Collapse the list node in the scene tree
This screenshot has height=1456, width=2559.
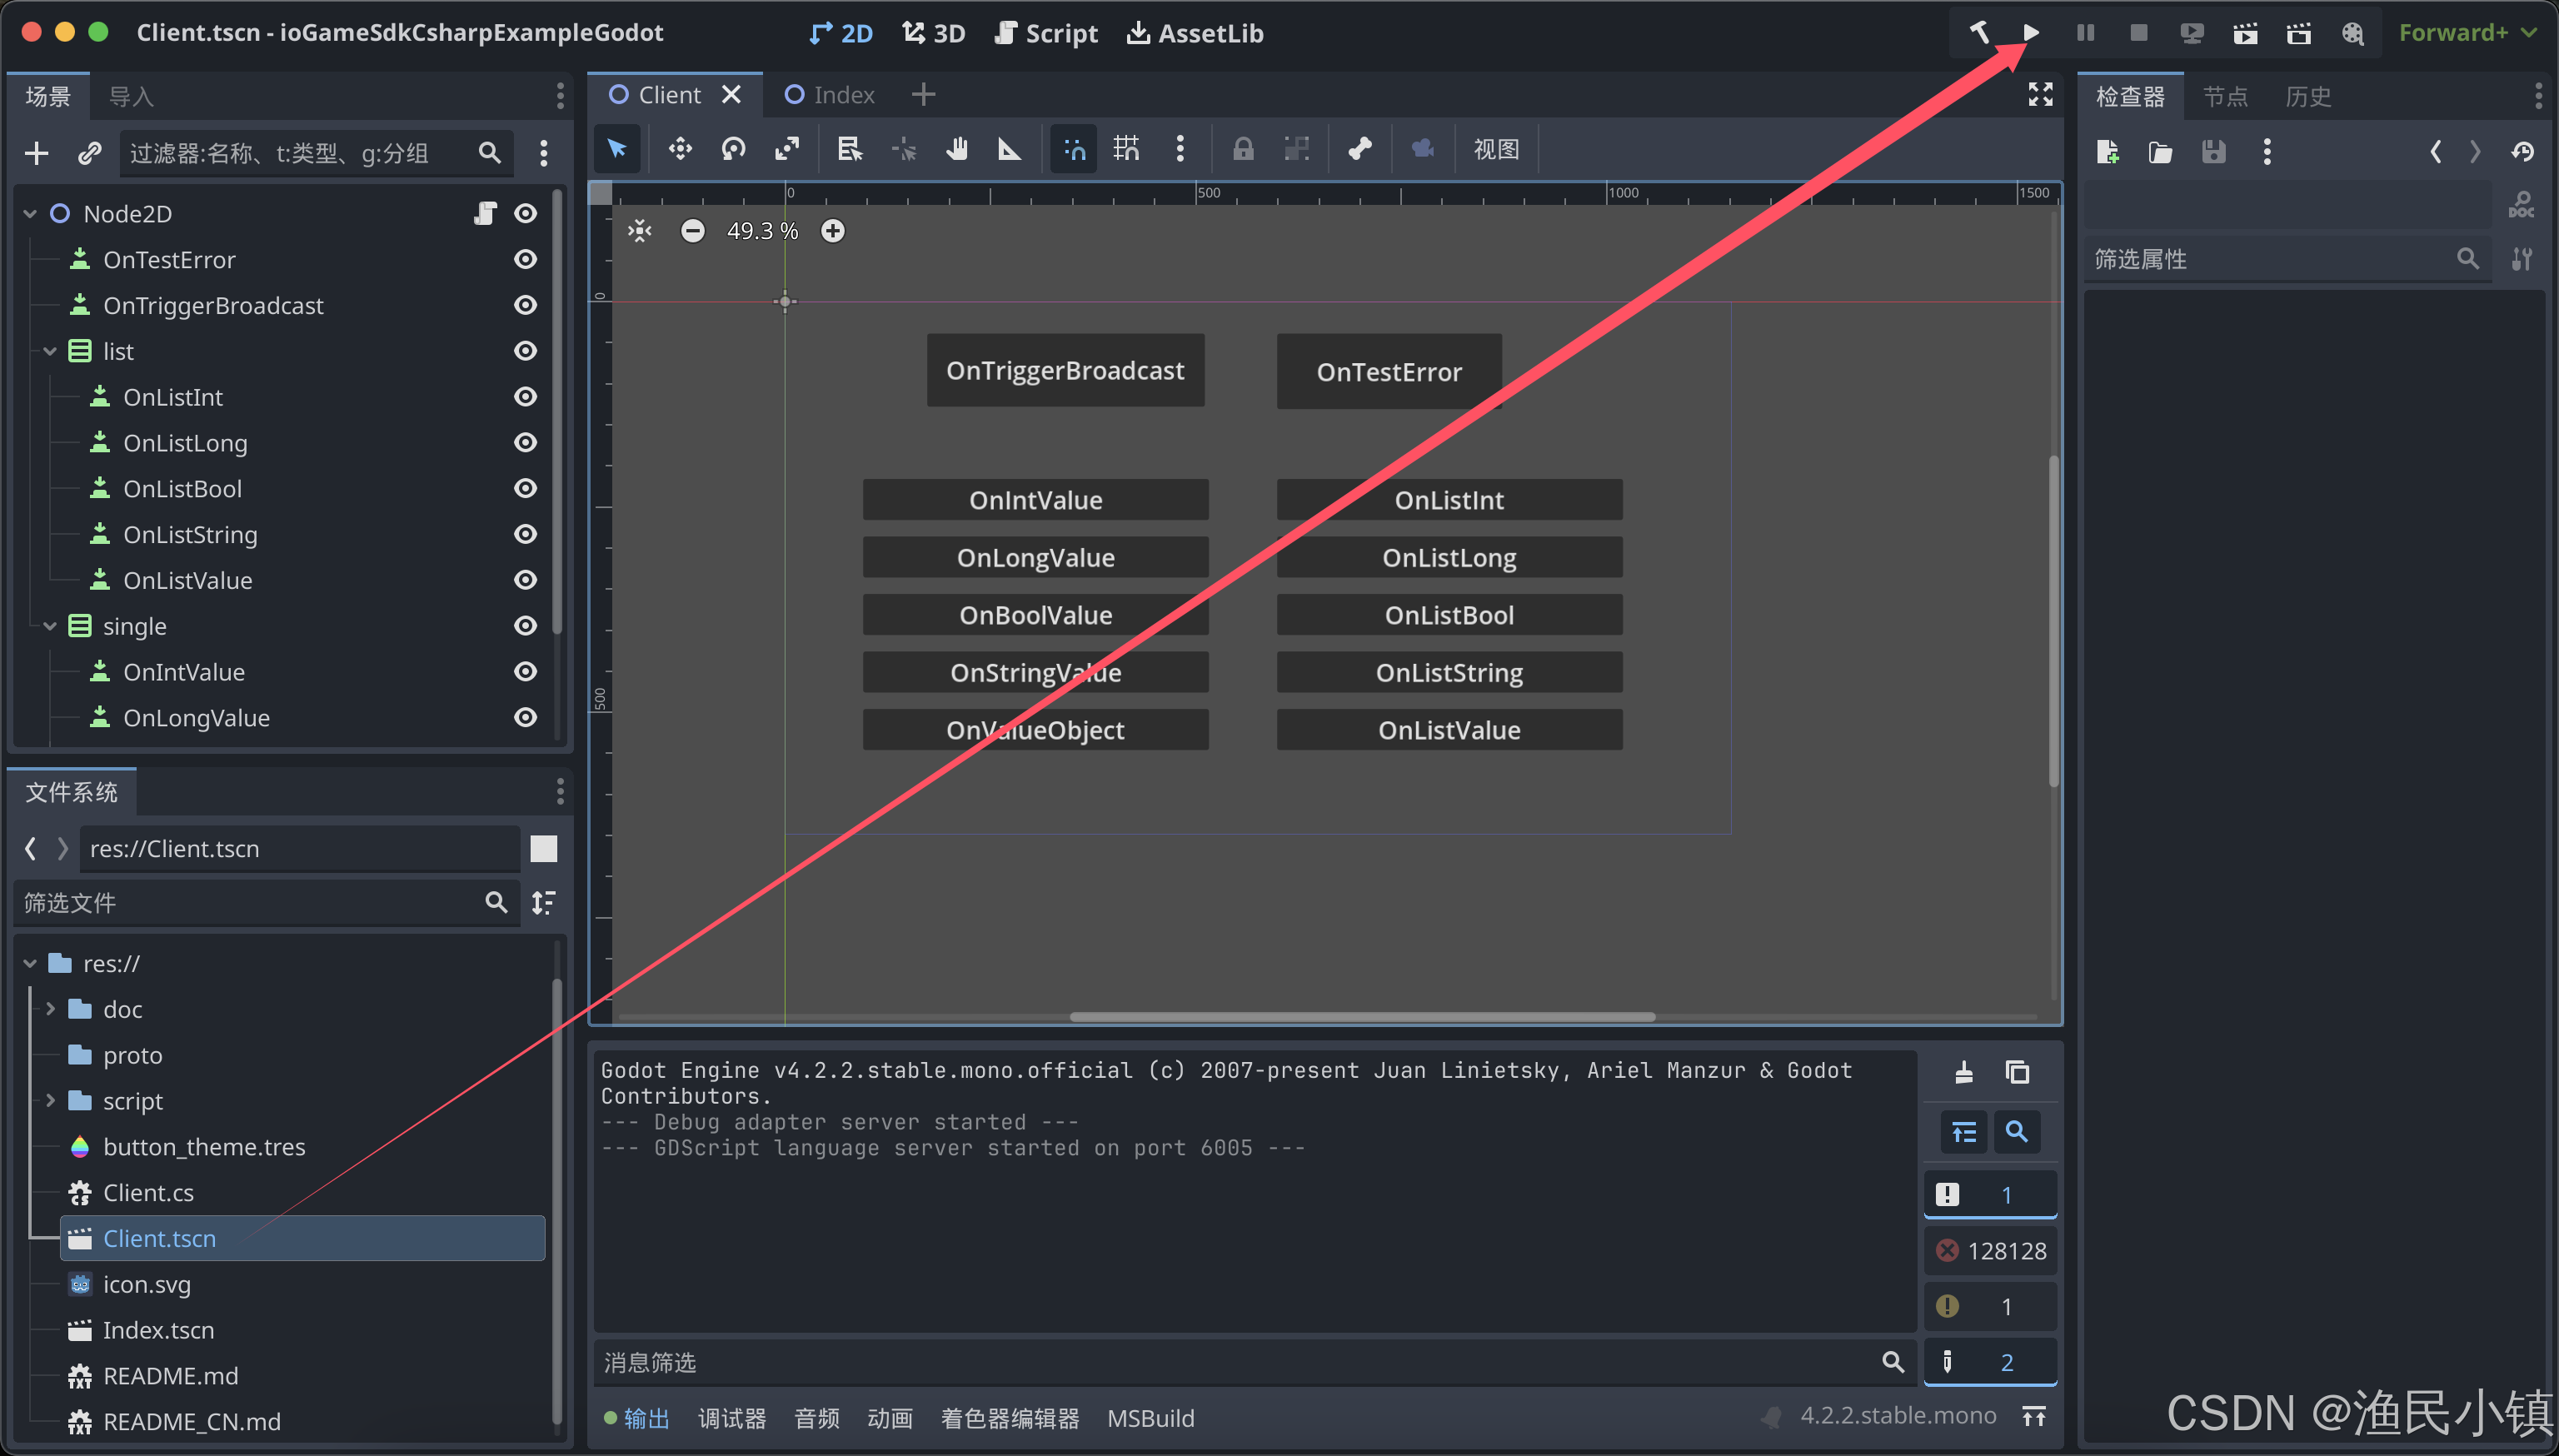tap(49, 350)
